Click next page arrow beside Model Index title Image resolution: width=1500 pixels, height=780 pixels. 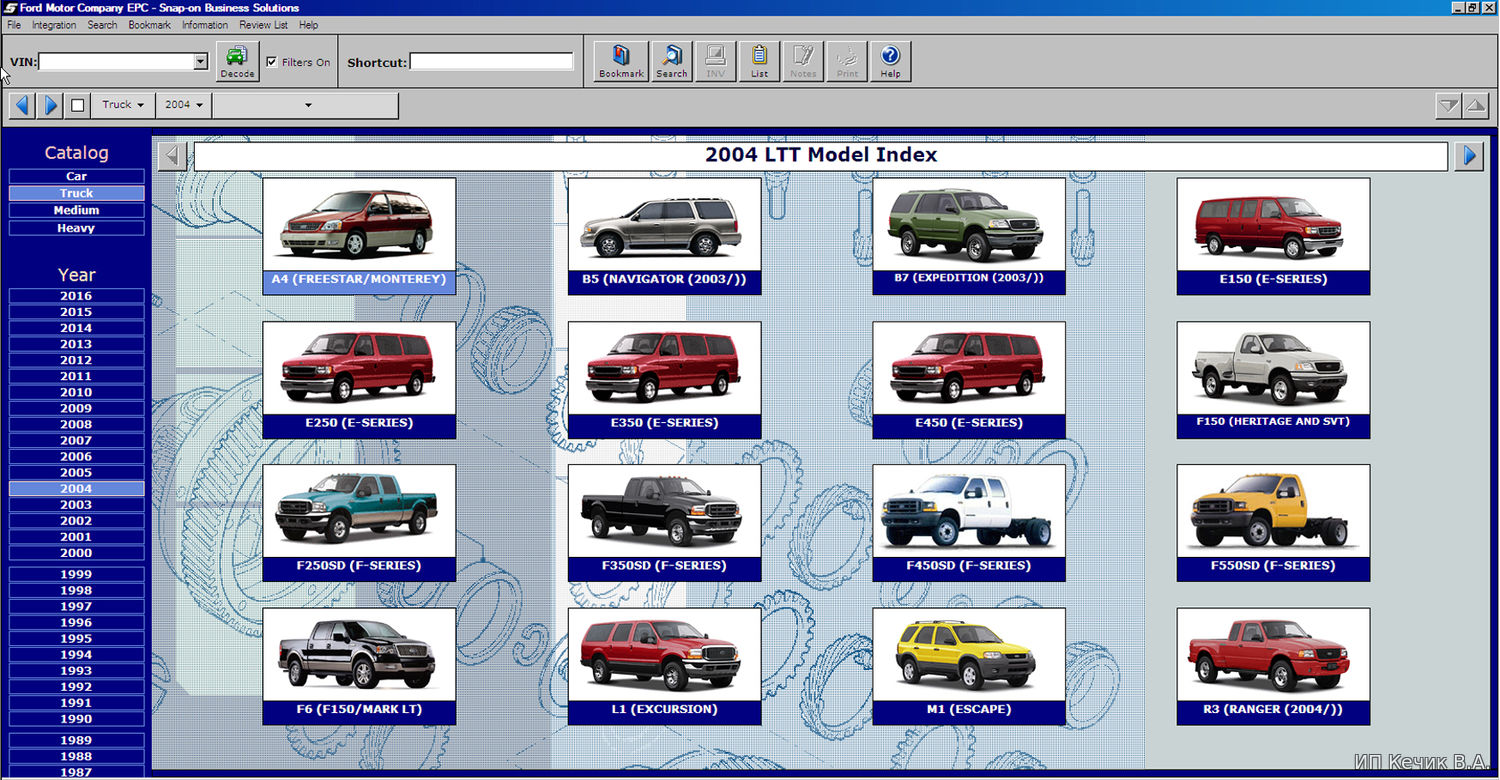coord(1469,156)
